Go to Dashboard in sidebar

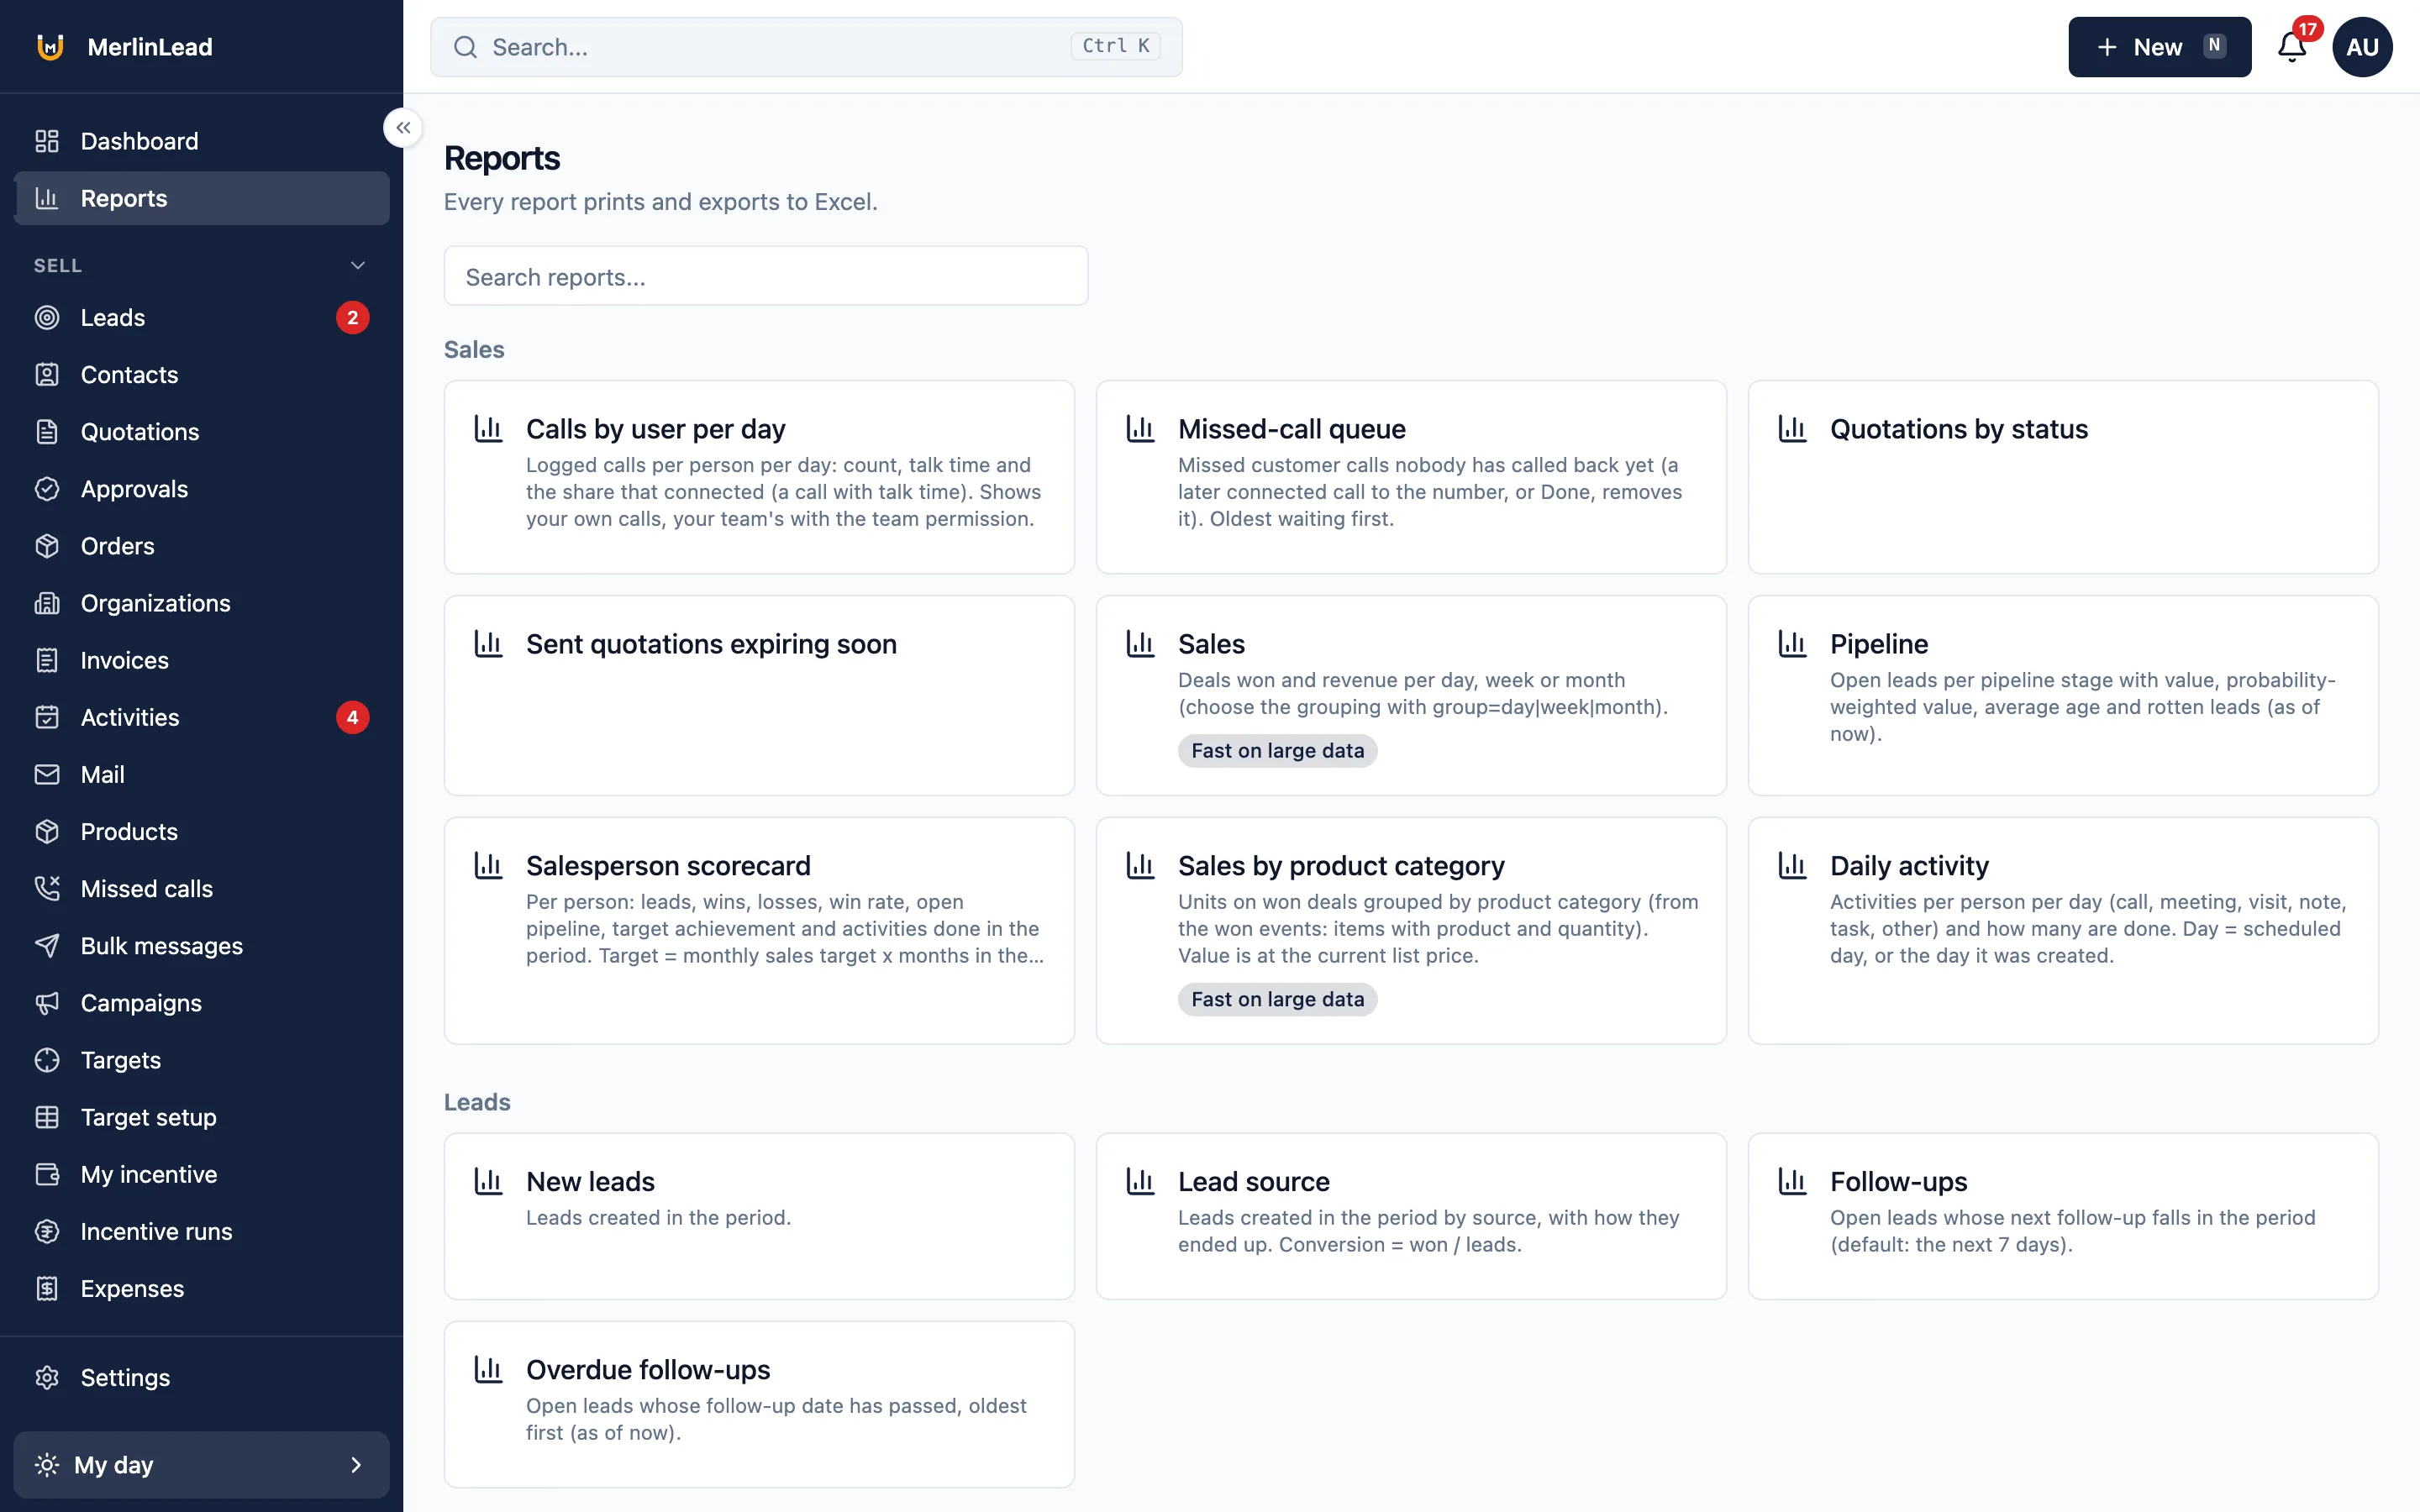click(x=202, y=141)
